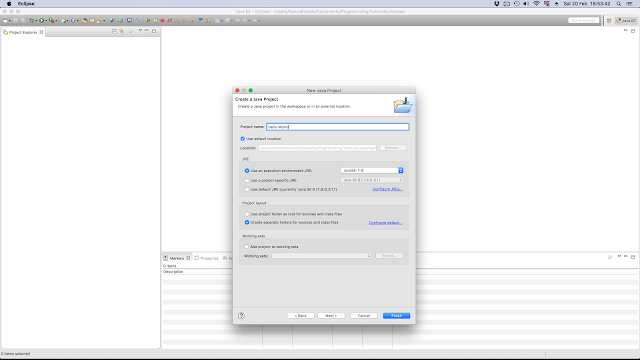The height and width of the screenshot is (360, 640).
Task: Click the help question mark in dialog
Action: tap(242, 316)
